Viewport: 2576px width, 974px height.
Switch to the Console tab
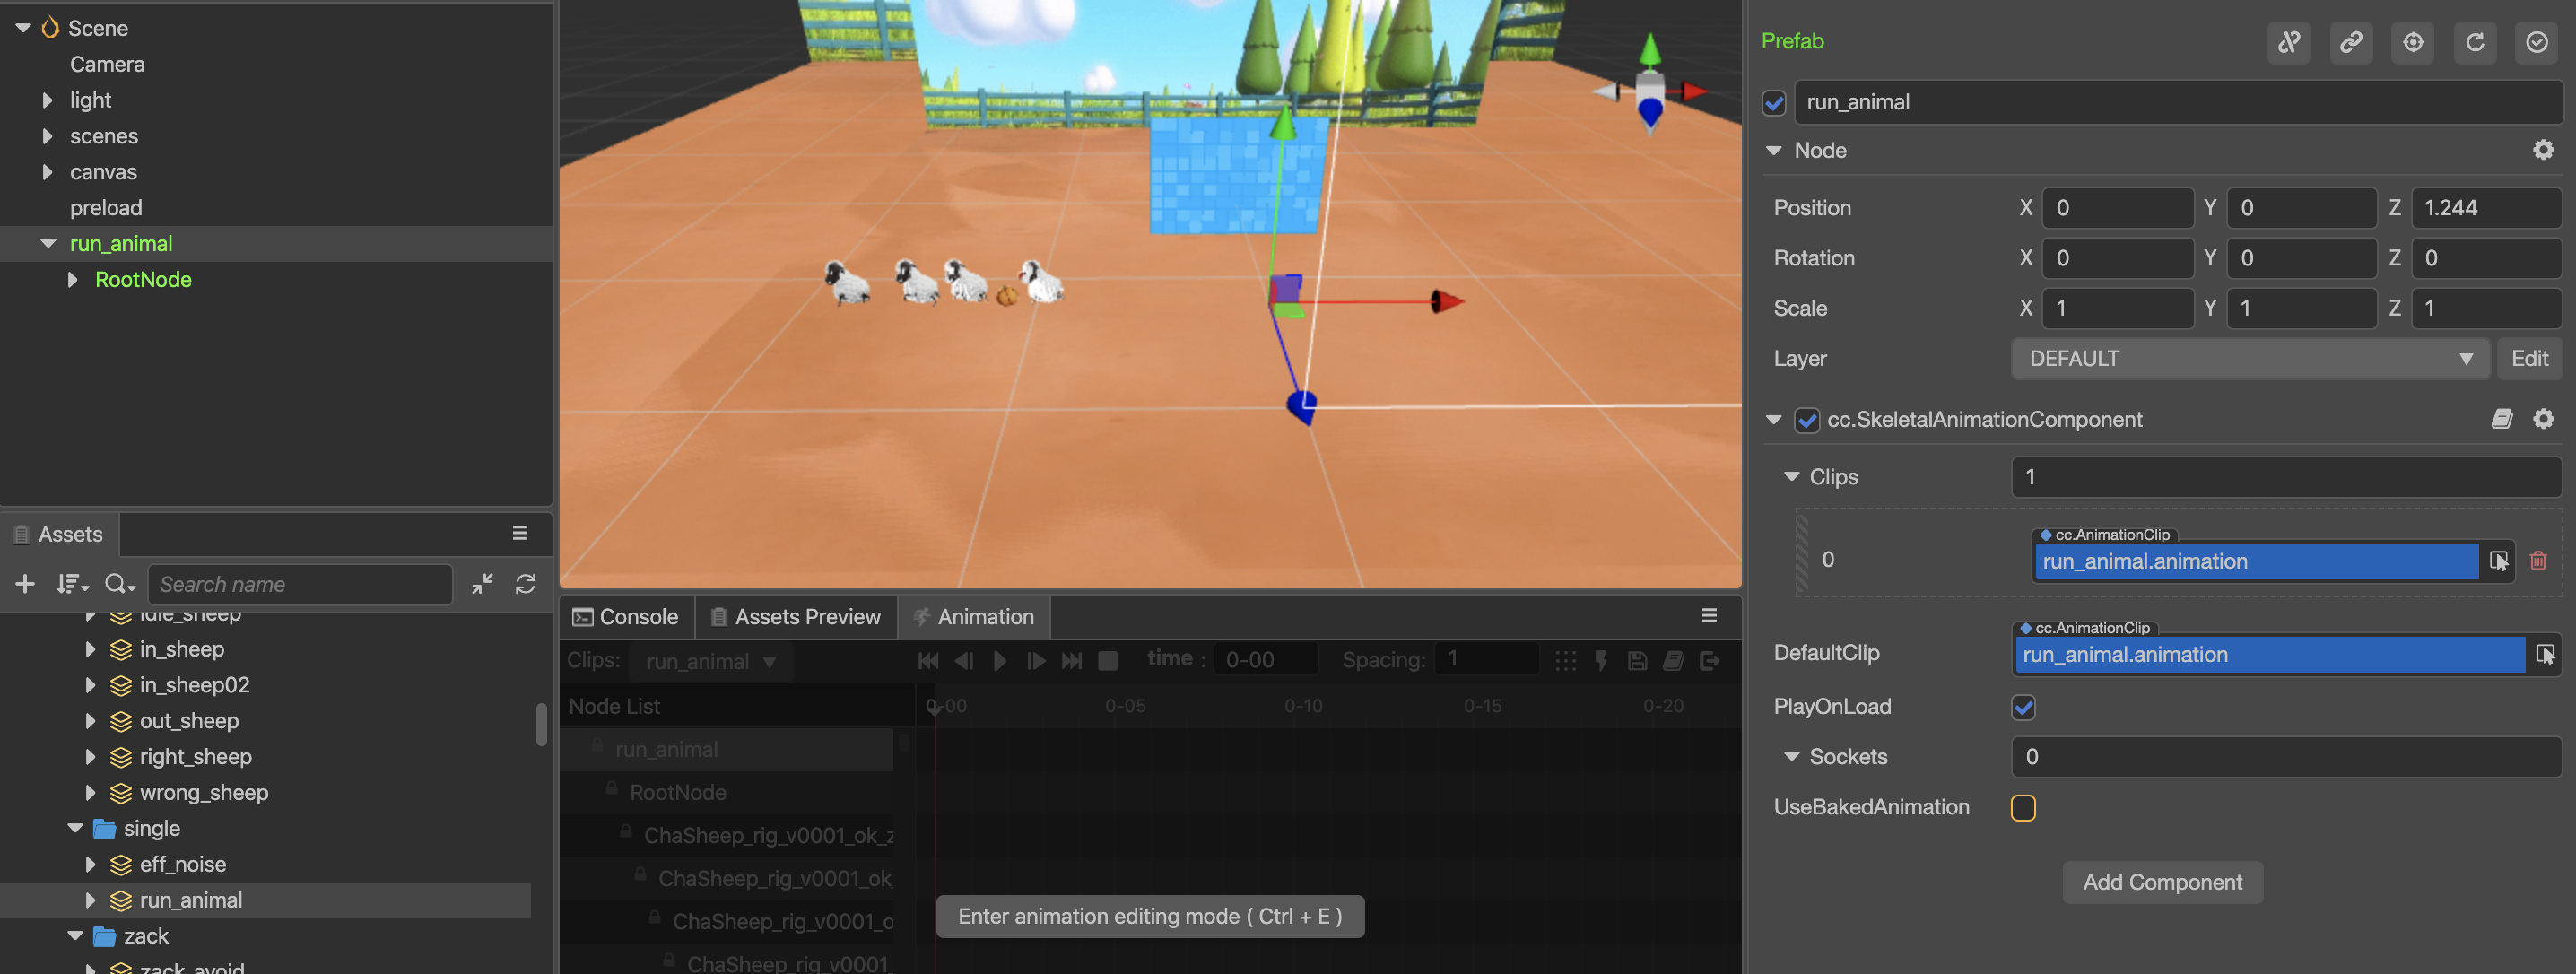[x=626, y=617]
